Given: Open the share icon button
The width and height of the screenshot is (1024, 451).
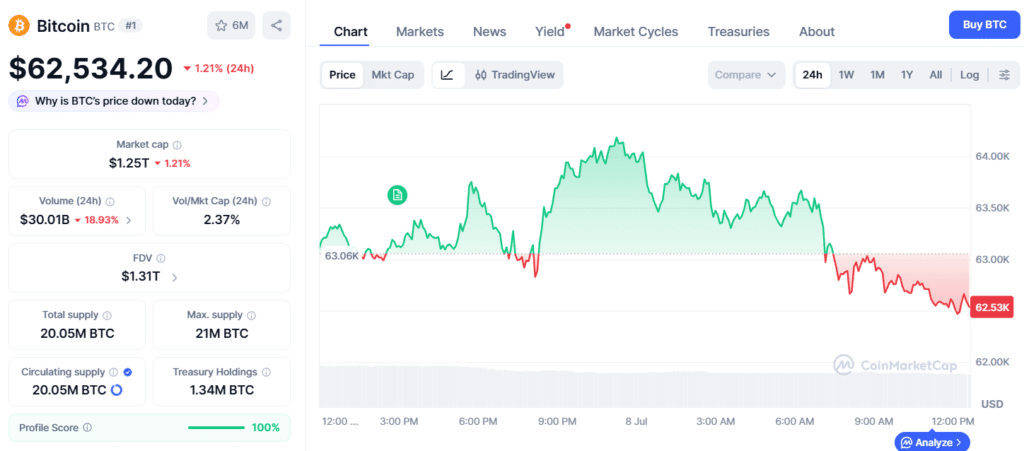Looking at the screenshot, I should pyautogui.click(x=276, y=25).
